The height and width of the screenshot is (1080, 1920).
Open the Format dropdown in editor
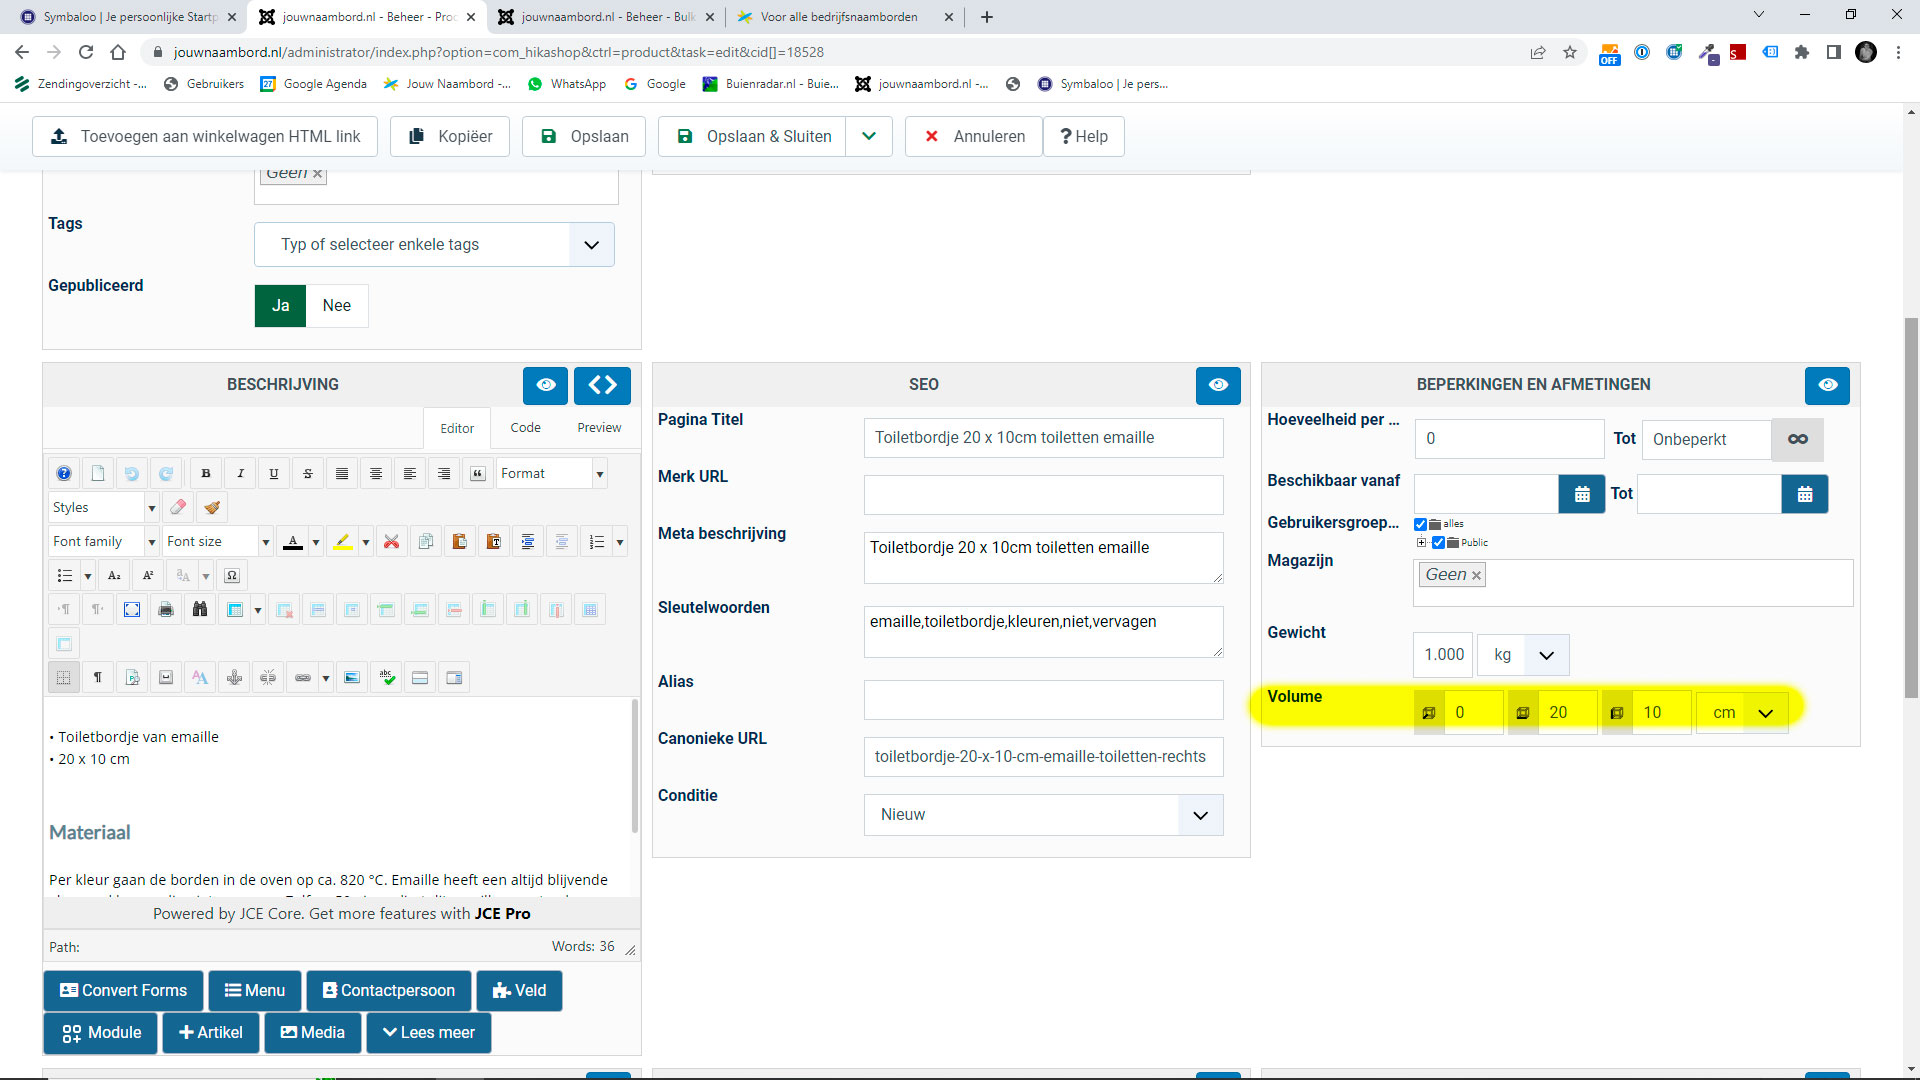pos(552,474)
